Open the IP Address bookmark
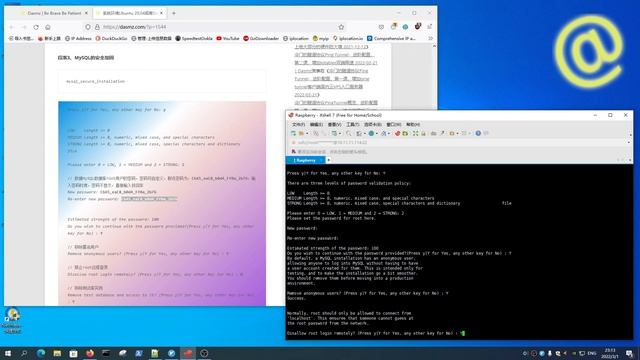 [x=78, y=38]
